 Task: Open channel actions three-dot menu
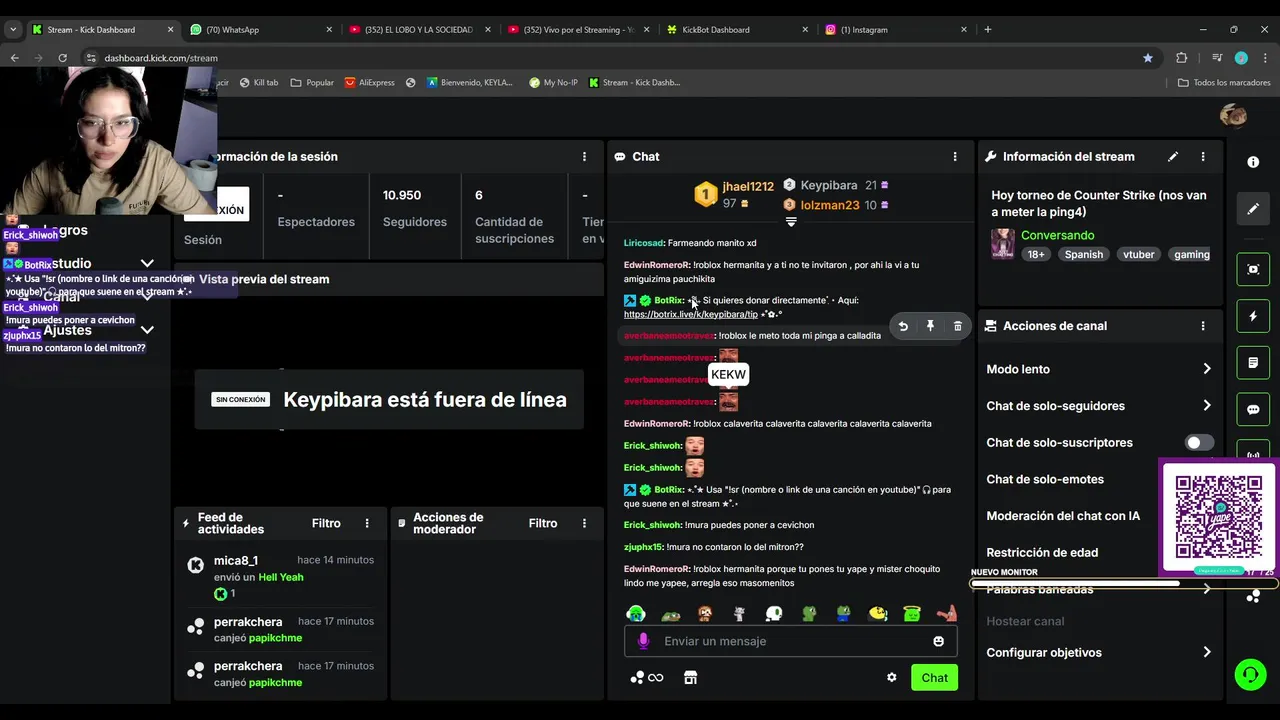[1203, 326]
